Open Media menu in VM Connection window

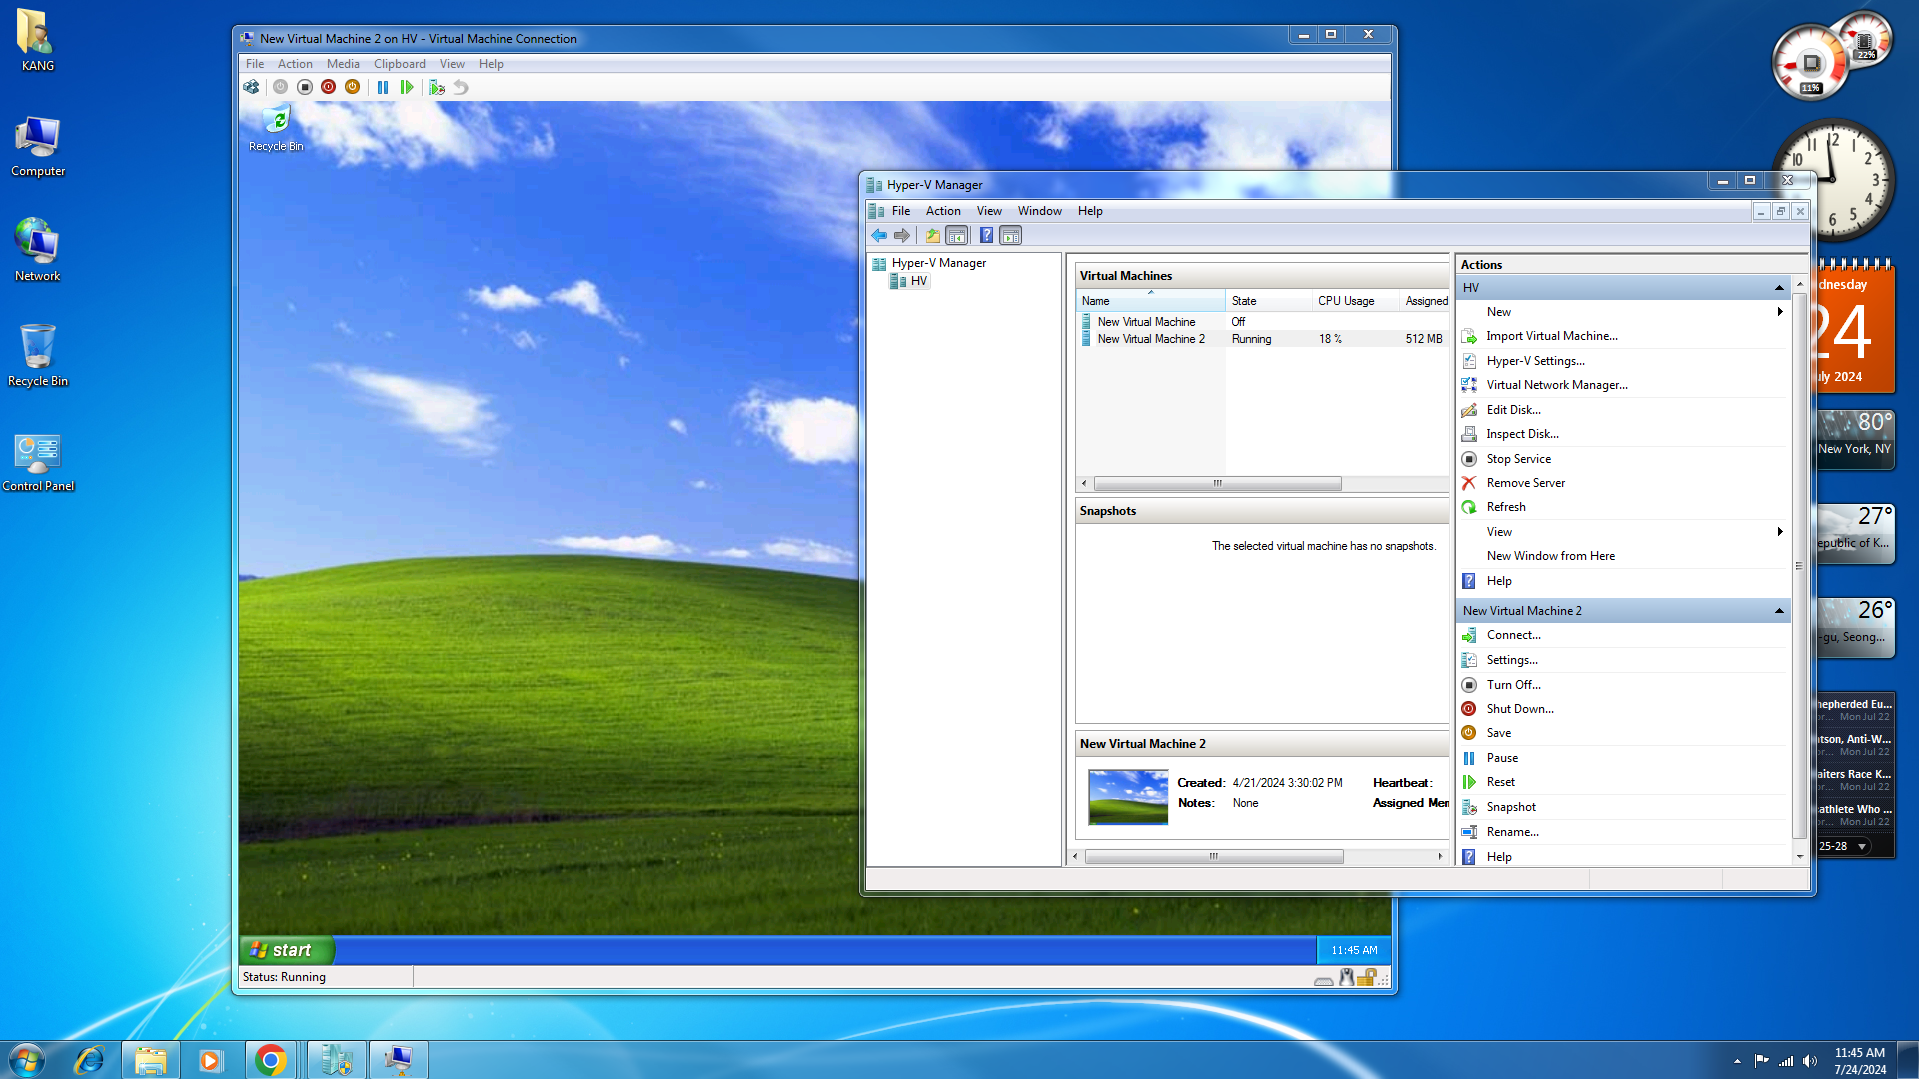343,64
